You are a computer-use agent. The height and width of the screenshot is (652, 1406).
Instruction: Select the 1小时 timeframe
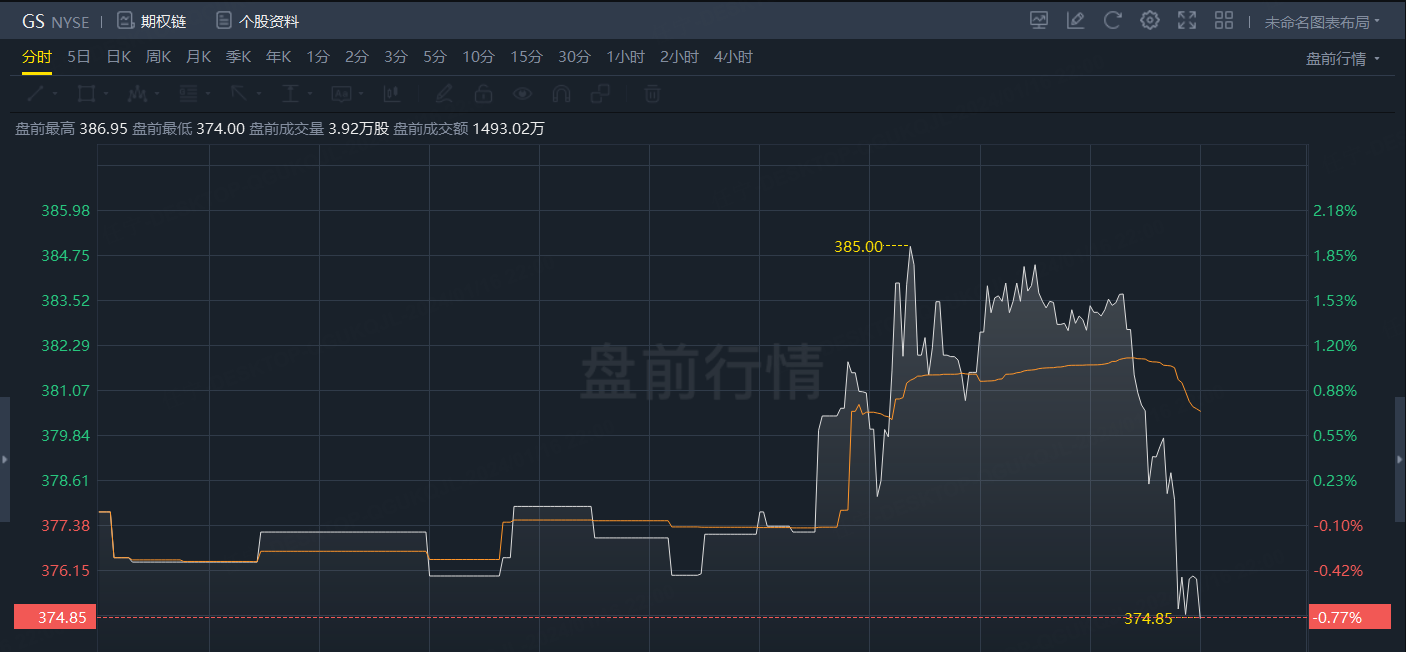(x=626, y=57)
